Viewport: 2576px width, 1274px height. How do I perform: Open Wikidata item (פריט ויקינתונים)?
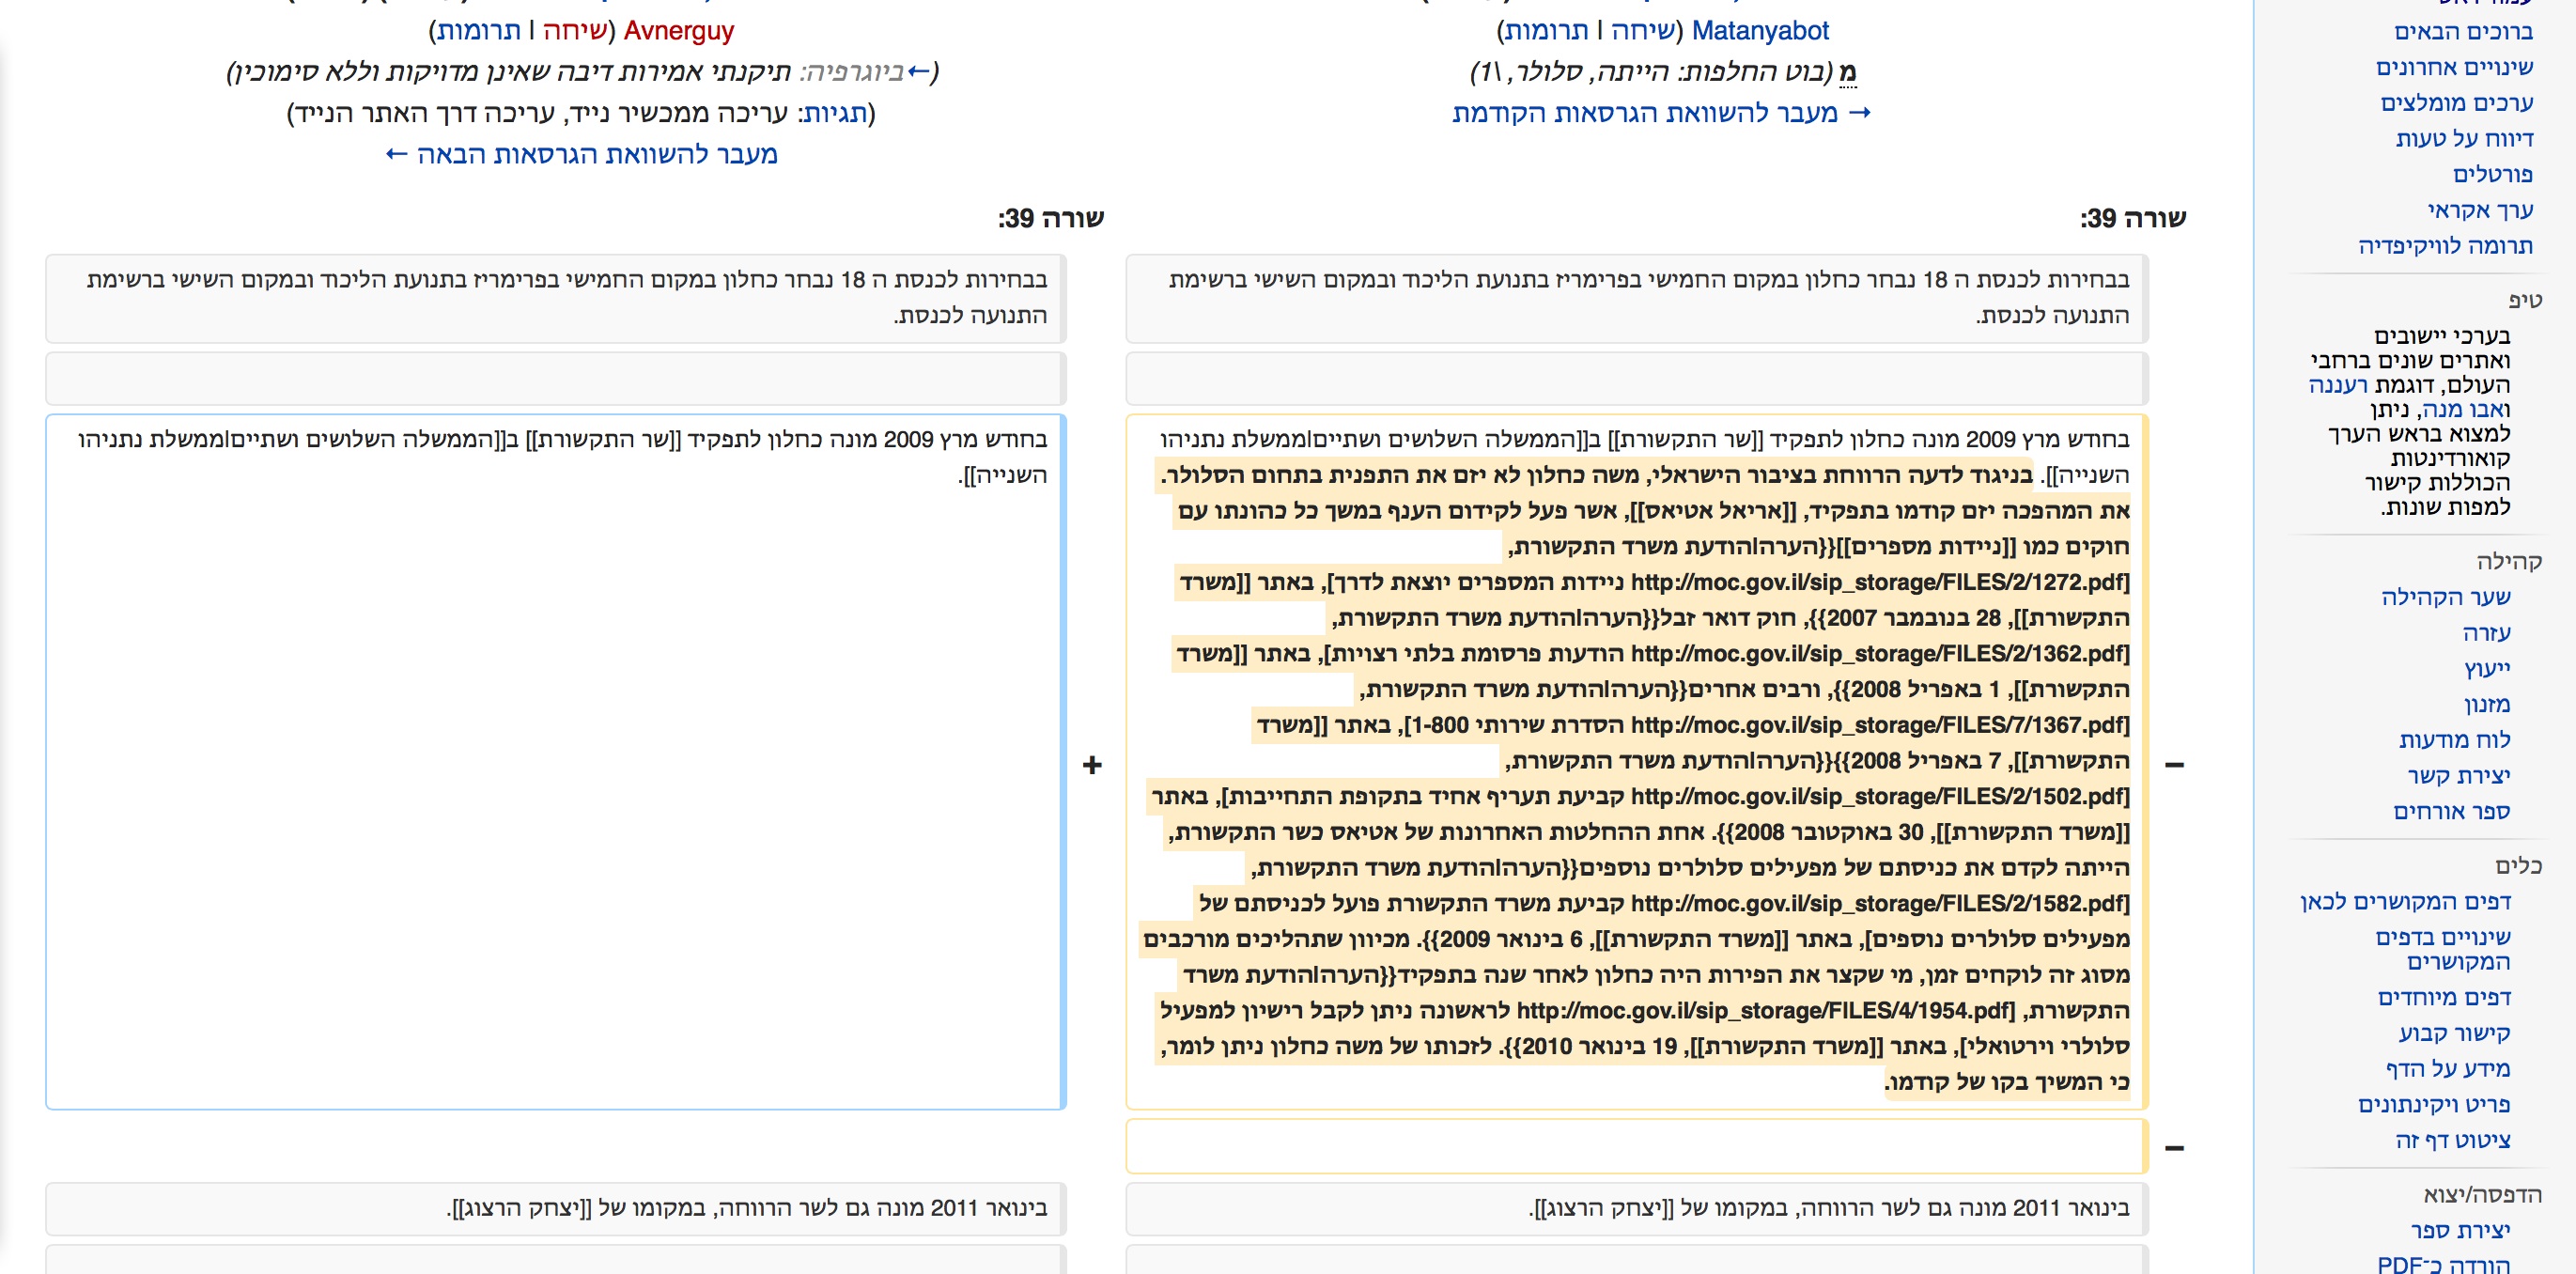pyautogui.click(x=2433, y=1105)
